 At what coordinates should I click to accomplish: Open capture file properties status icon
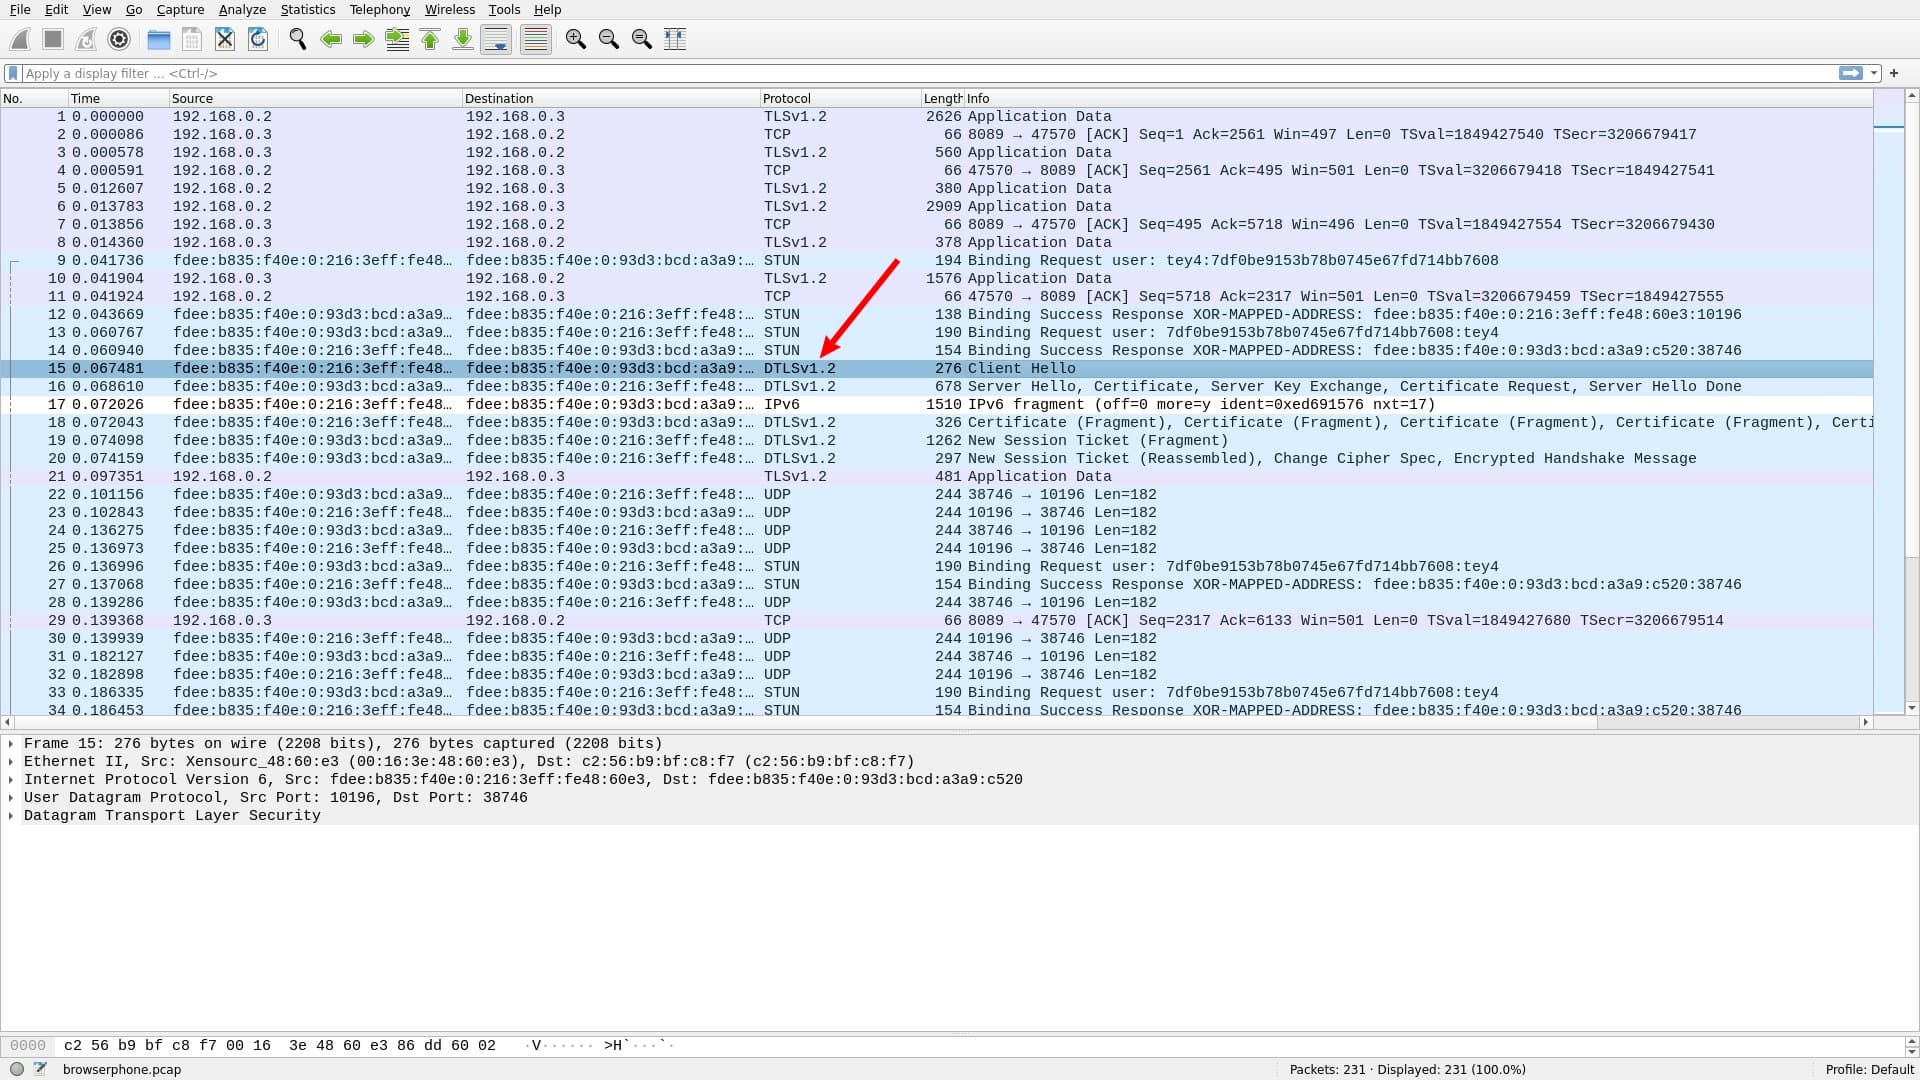coord(40,1069)
